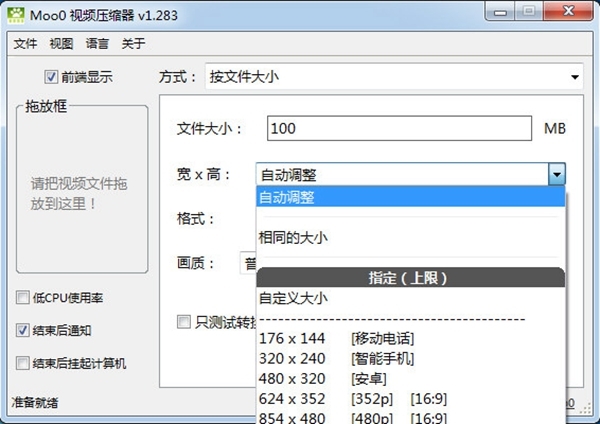Screen dimensions: 600x424
Task: Toggle the 前端显示 checkbox
Action: 51,77
